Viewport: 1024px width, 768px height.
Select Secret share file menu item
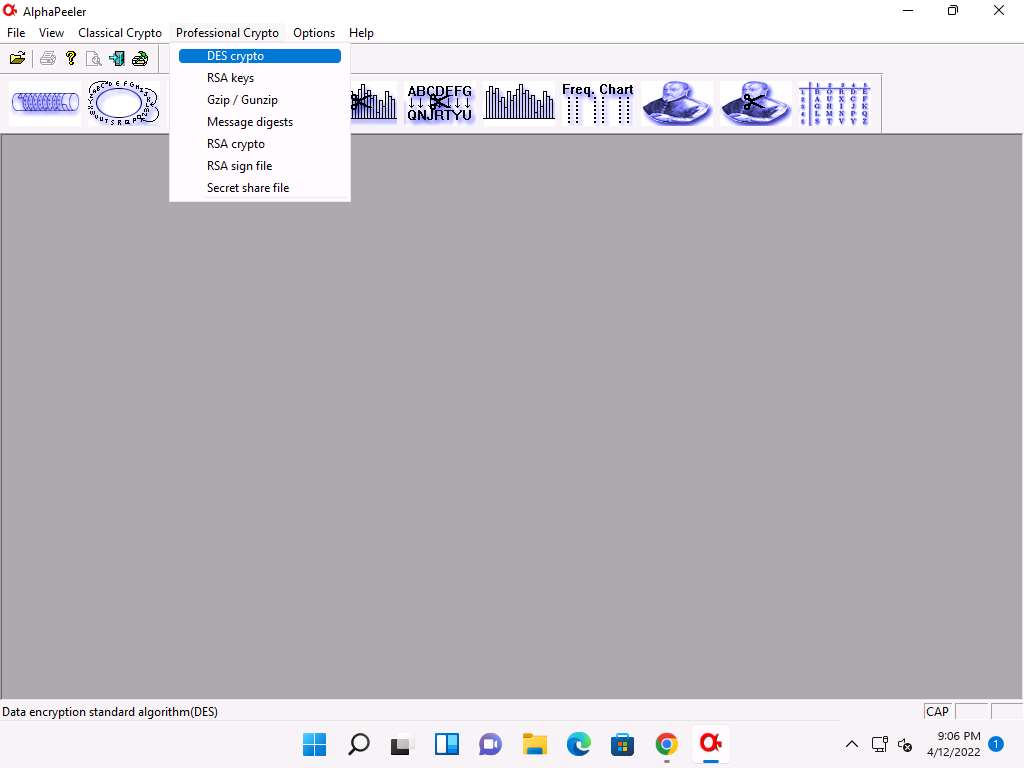coord(248,188)
